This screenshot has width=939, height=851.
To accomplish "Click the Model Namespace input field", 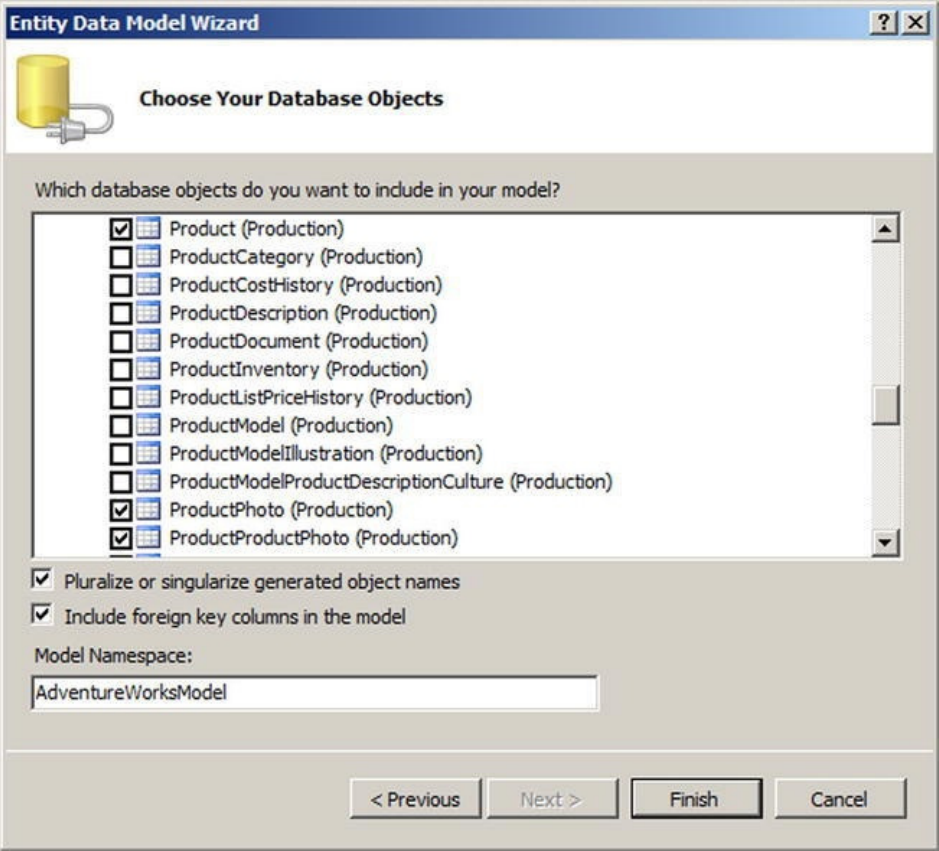I will click(x=315, y=693).
